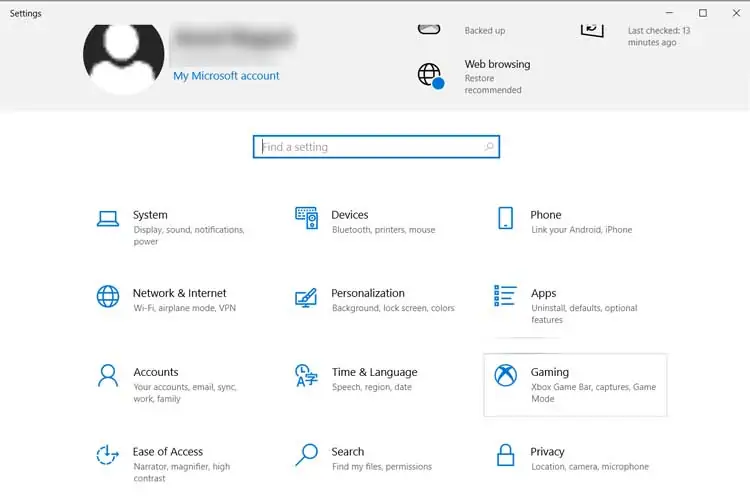Image resolution: width=750 pixels, height=500 pixels.
Task: Click the Windows Update last checked status
Action: (x=658, y=37)
